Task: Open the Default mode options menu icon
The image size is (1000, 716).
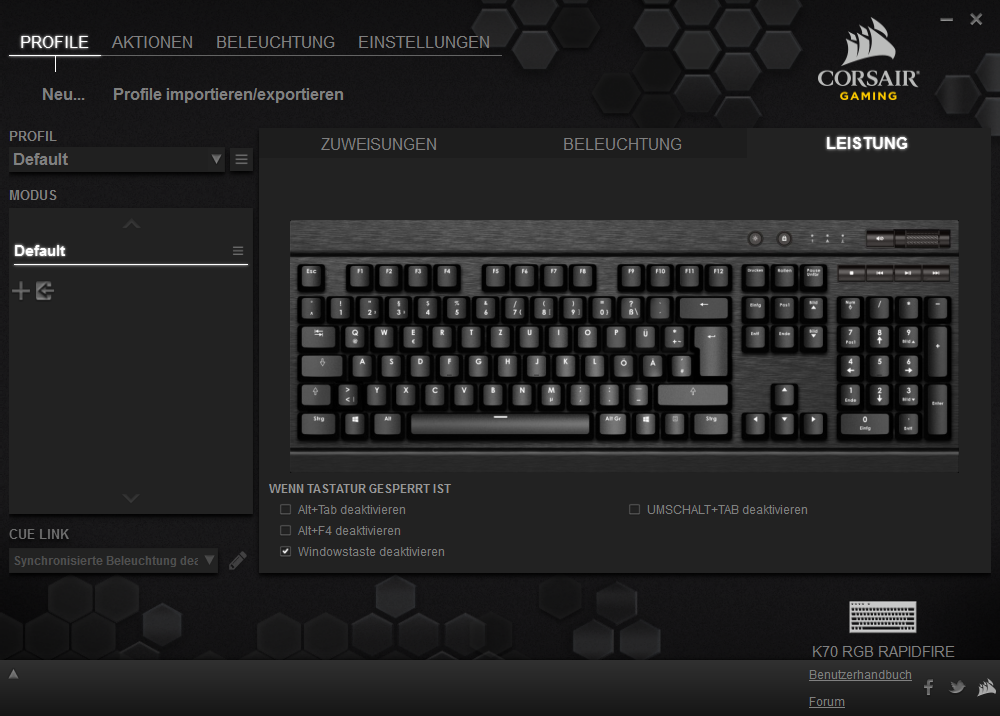Action: pos(238,251)
